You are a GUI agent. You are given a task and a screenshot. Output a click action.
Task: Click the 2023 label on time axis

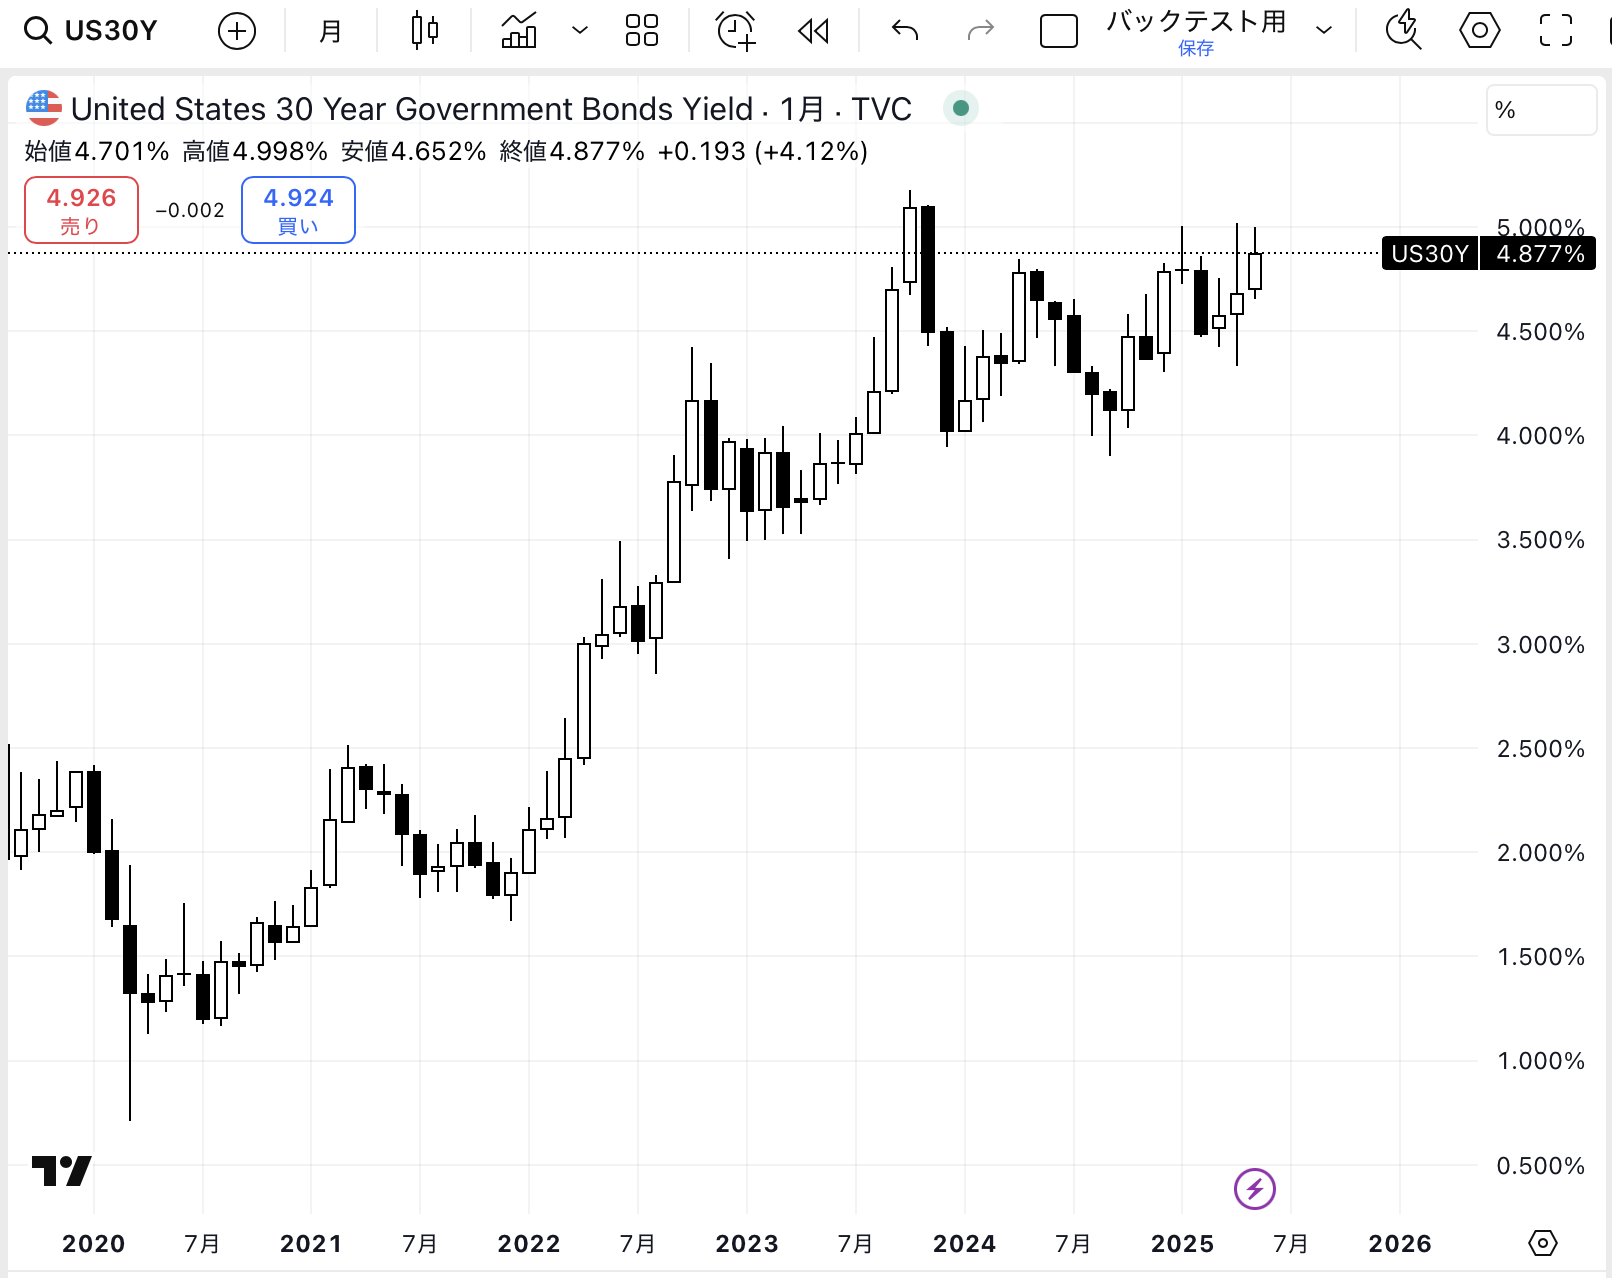pos(747,1244)
